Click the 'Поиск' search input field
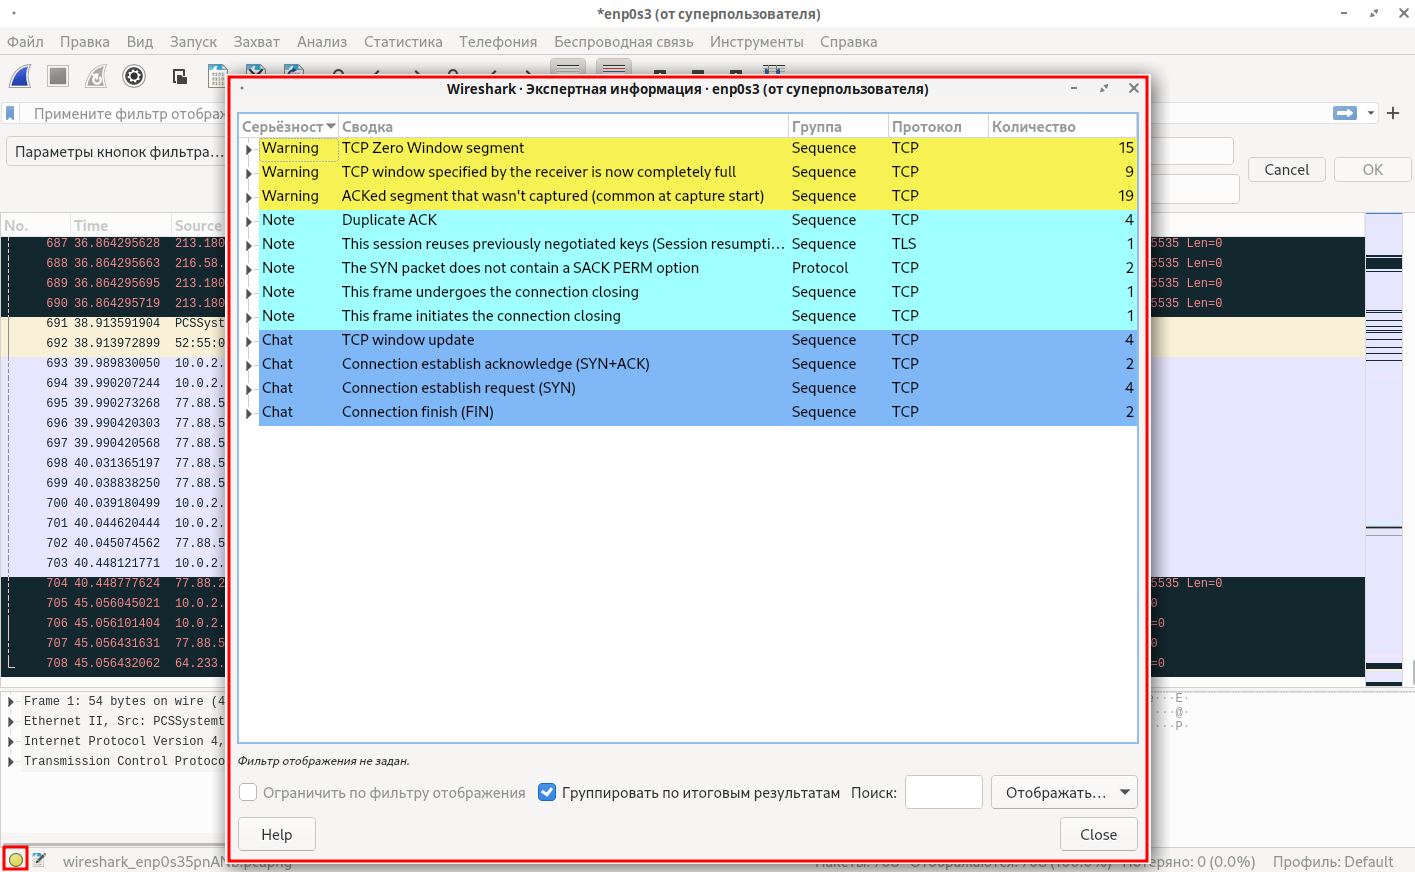 click(943, 793)
